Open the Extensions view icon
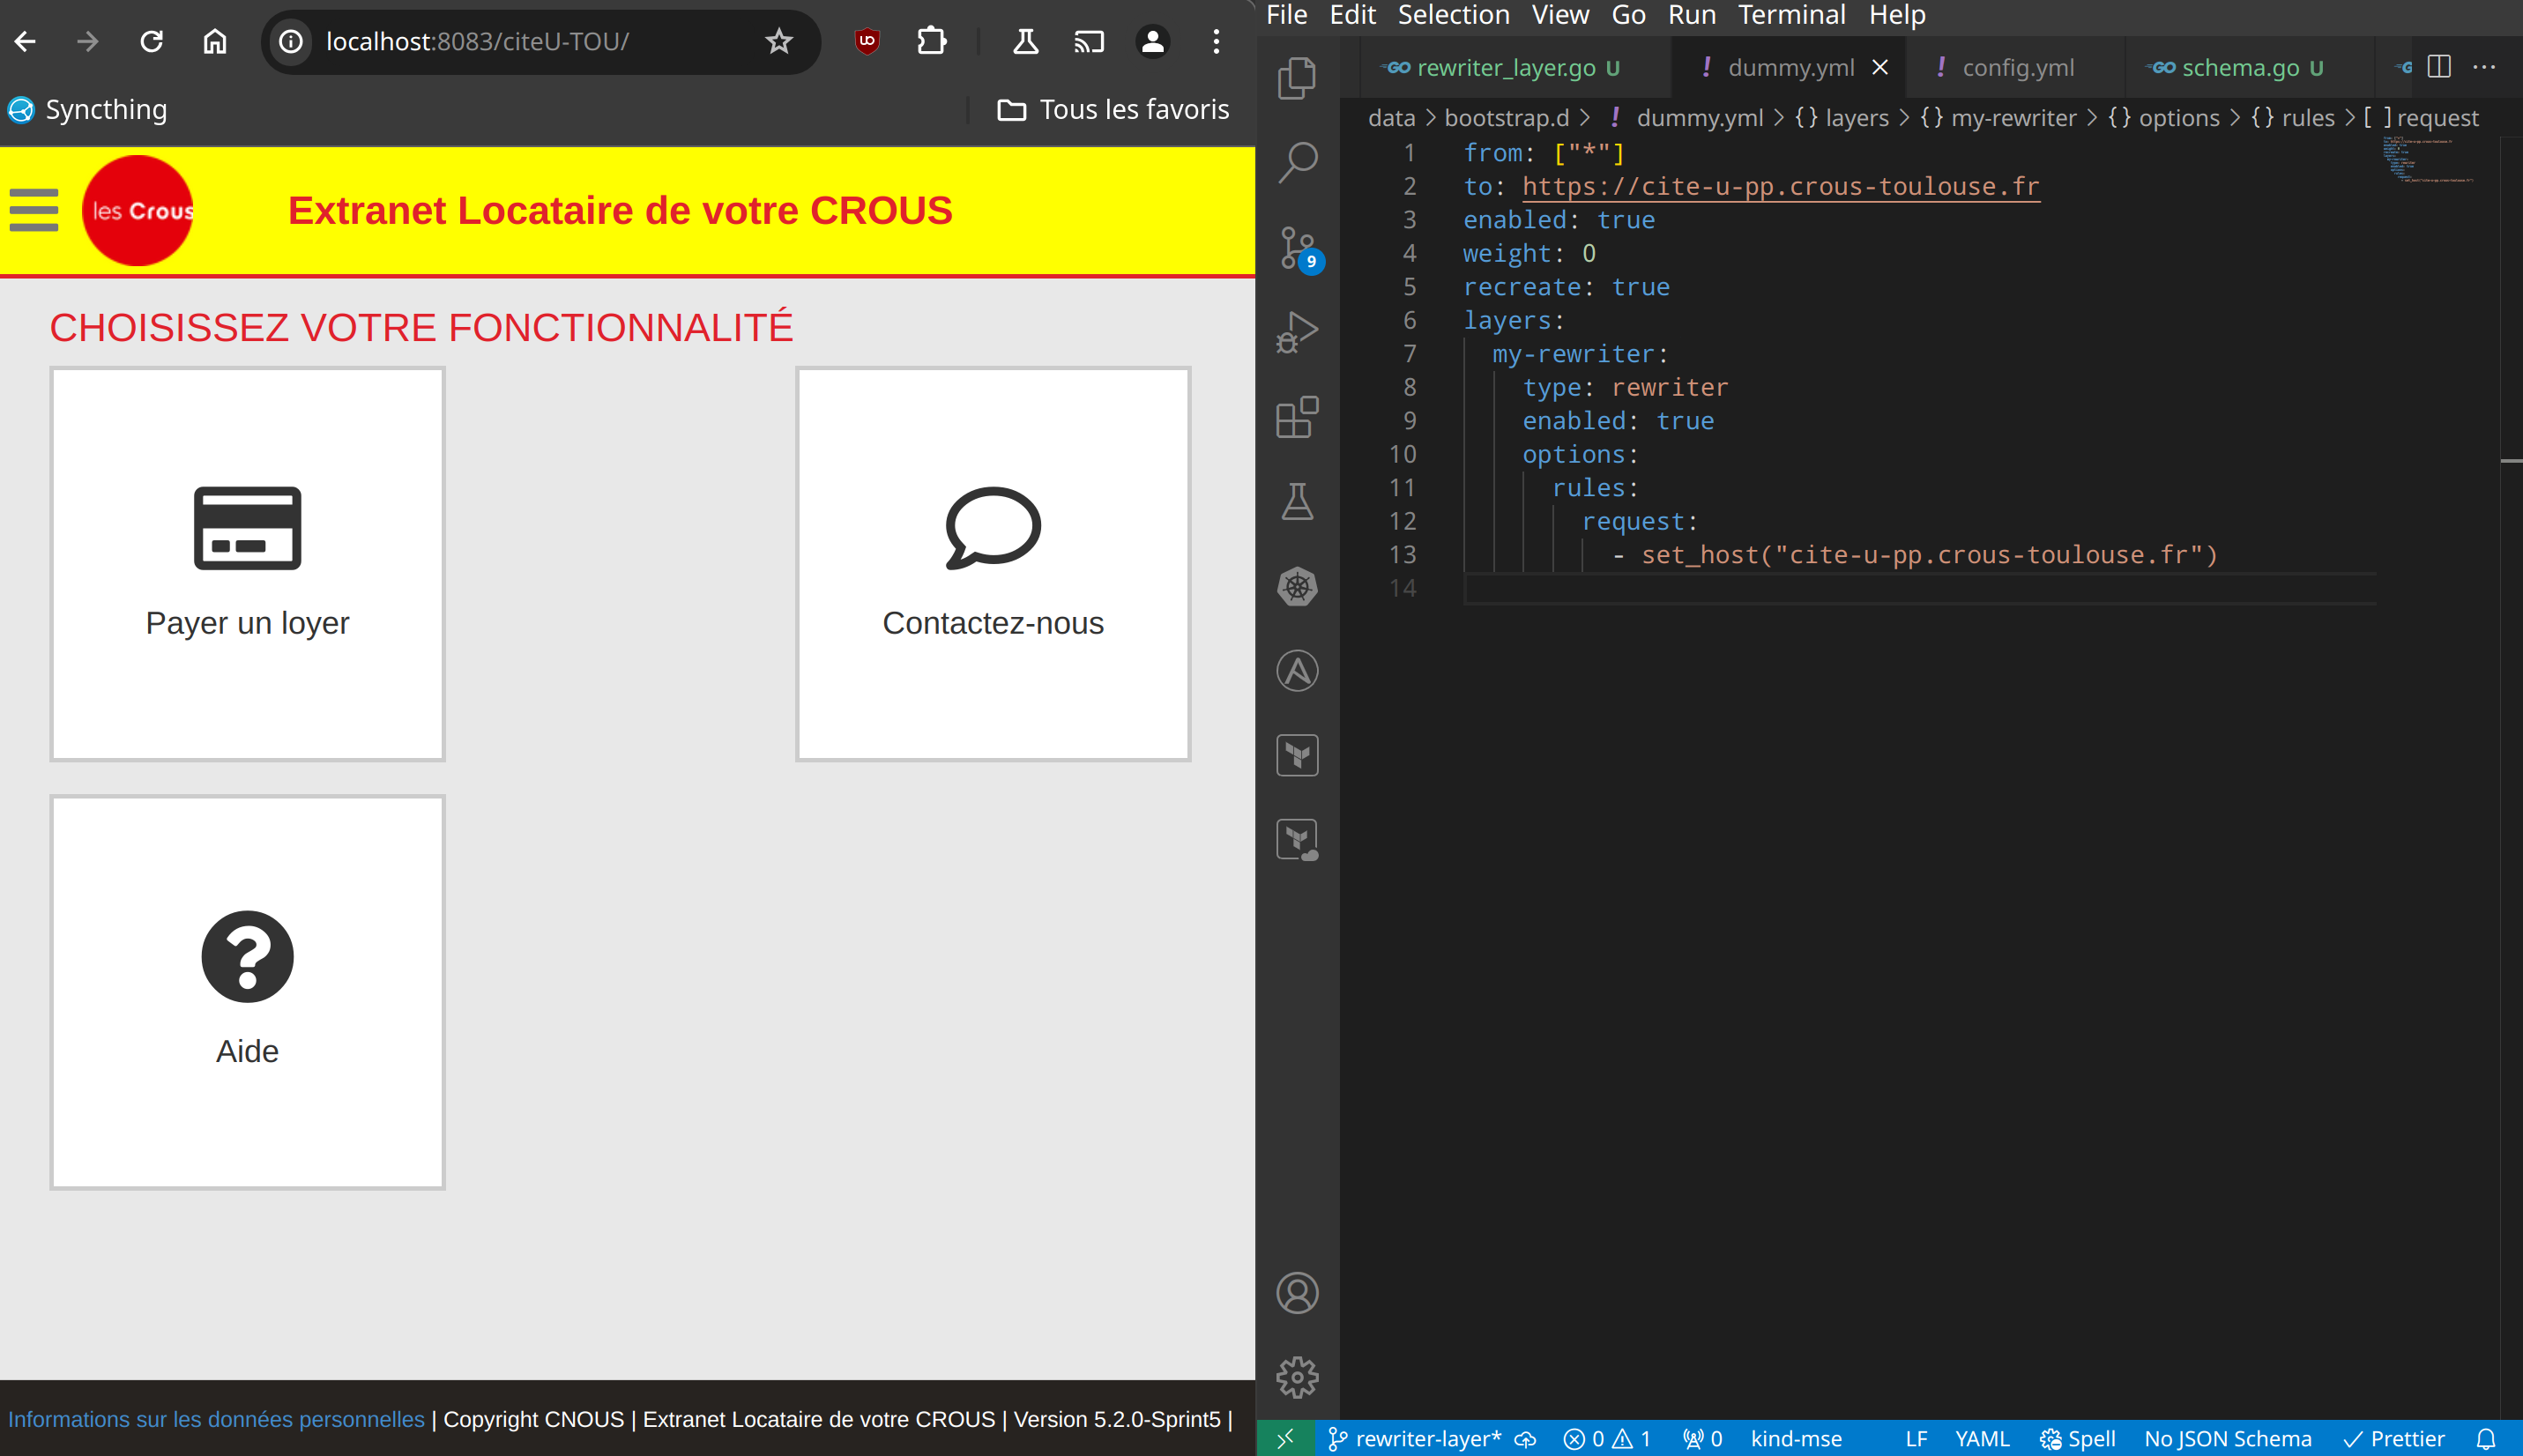Image resolution: width=2523 pixels, height=1456 pixels. pos(1297,417)
